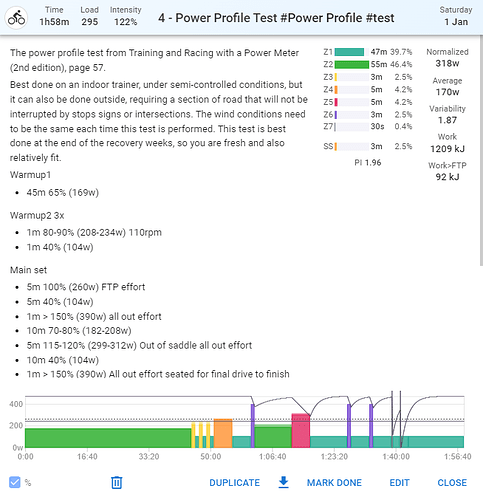Click the first purple 1m effort spike
The width and height of the screenshot is (483, 500).
pyautogui.click(x=253, y=426)
